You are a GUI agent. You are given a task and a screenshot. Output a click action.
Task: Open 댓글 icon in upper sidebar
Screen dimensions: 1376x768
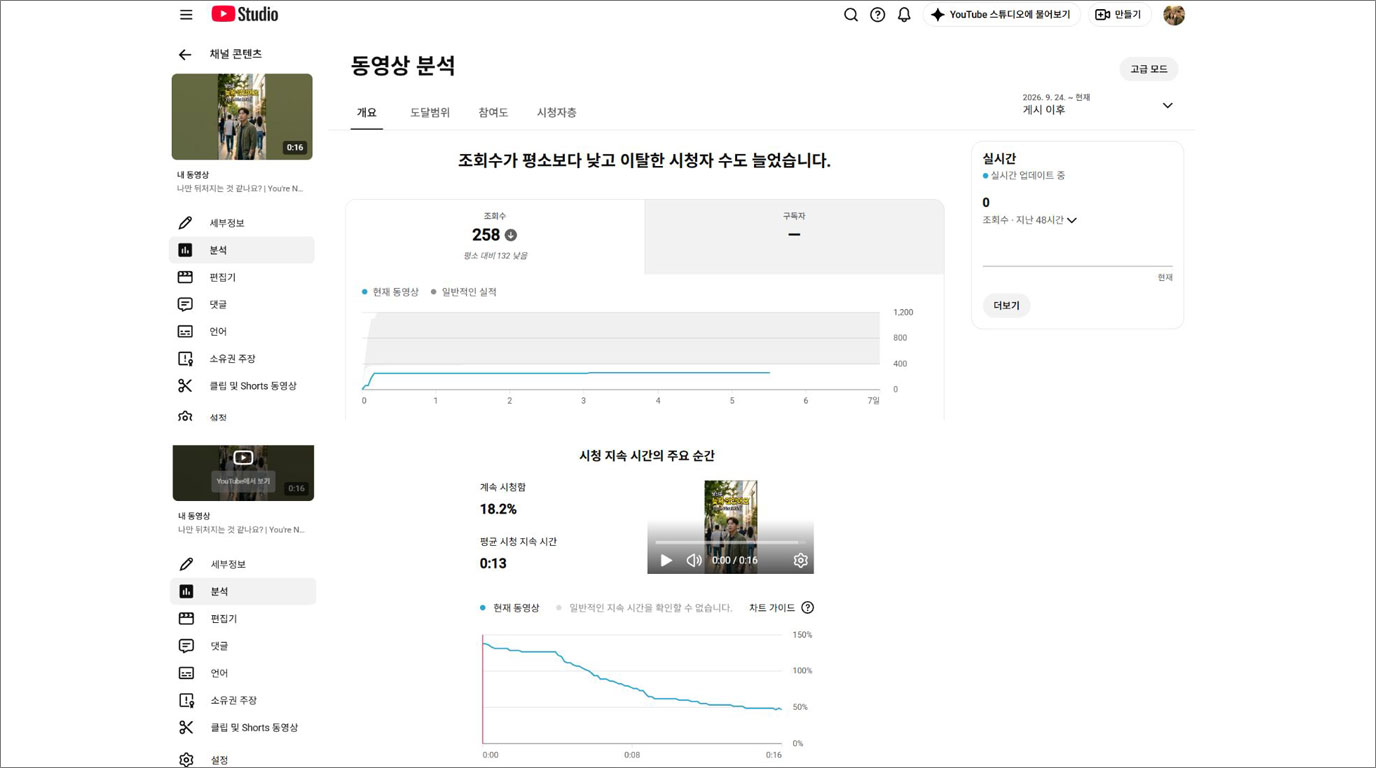(185, 304)
